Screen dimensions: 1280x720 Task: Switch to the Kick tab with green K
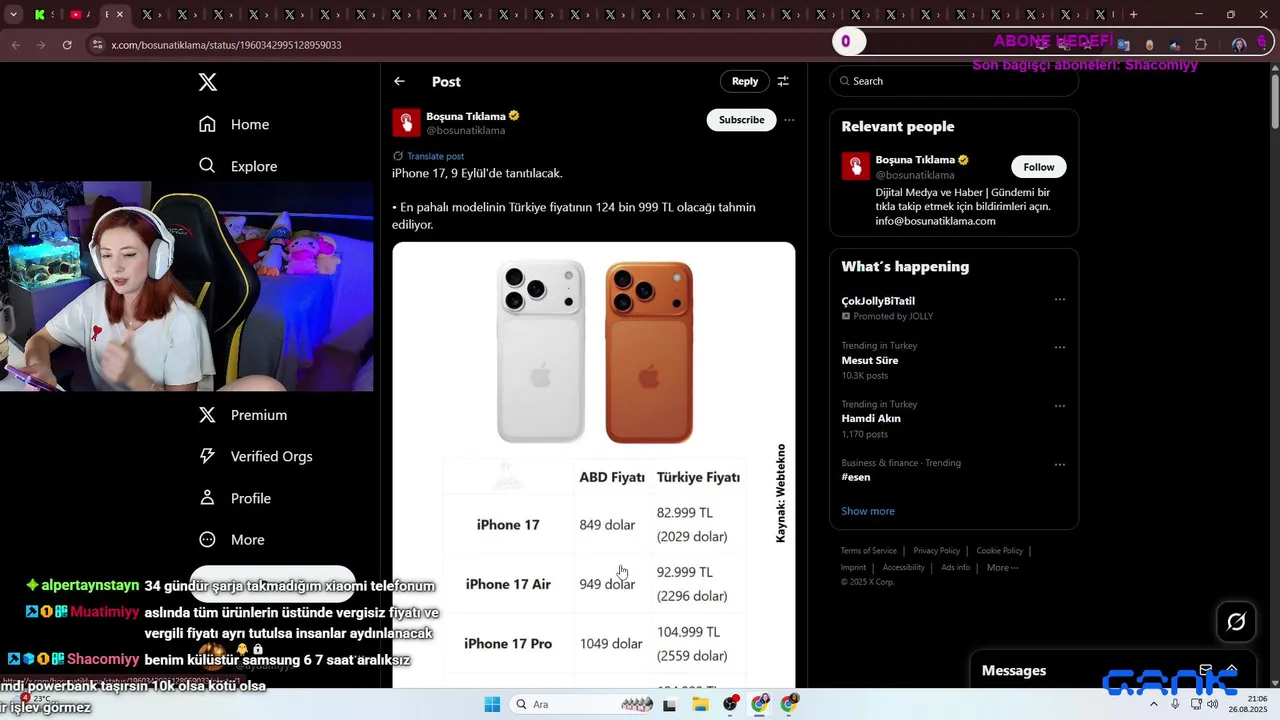click(x=40, y=15)
